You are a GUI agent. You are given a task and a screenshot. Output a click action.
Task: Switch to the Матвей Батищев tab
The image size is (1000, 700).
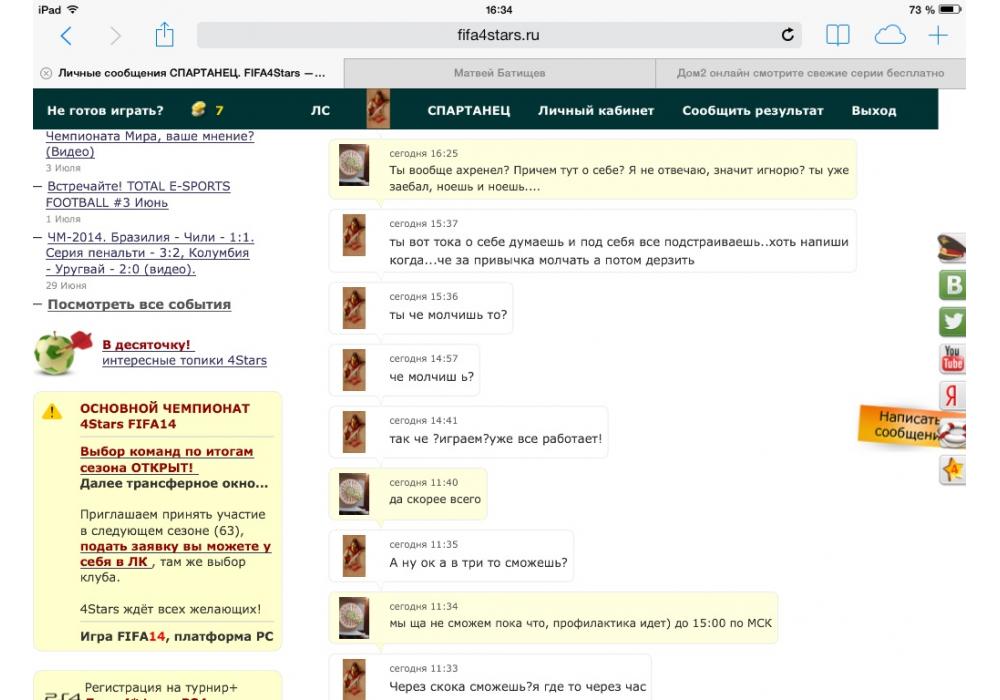(x=499, y=73)
